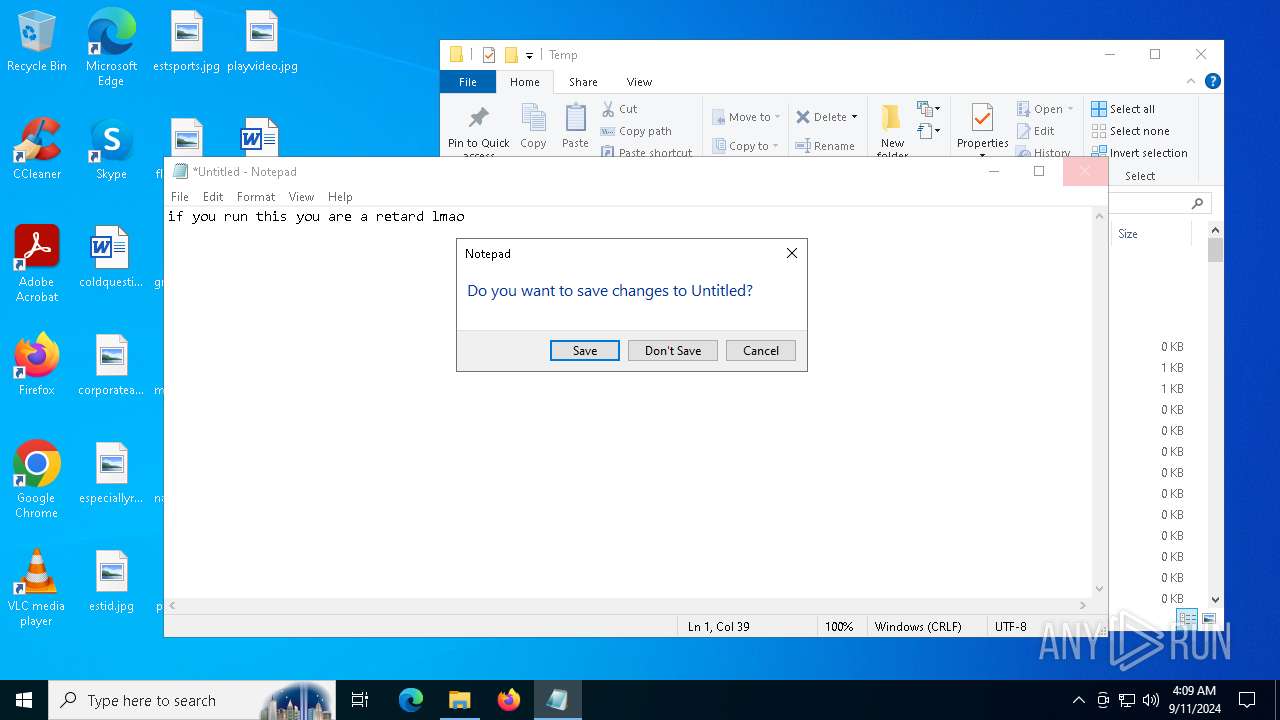The image size is (1280, 720).
Task: Switch Explorer to details view icon
Action: [x=1187, y=618]
